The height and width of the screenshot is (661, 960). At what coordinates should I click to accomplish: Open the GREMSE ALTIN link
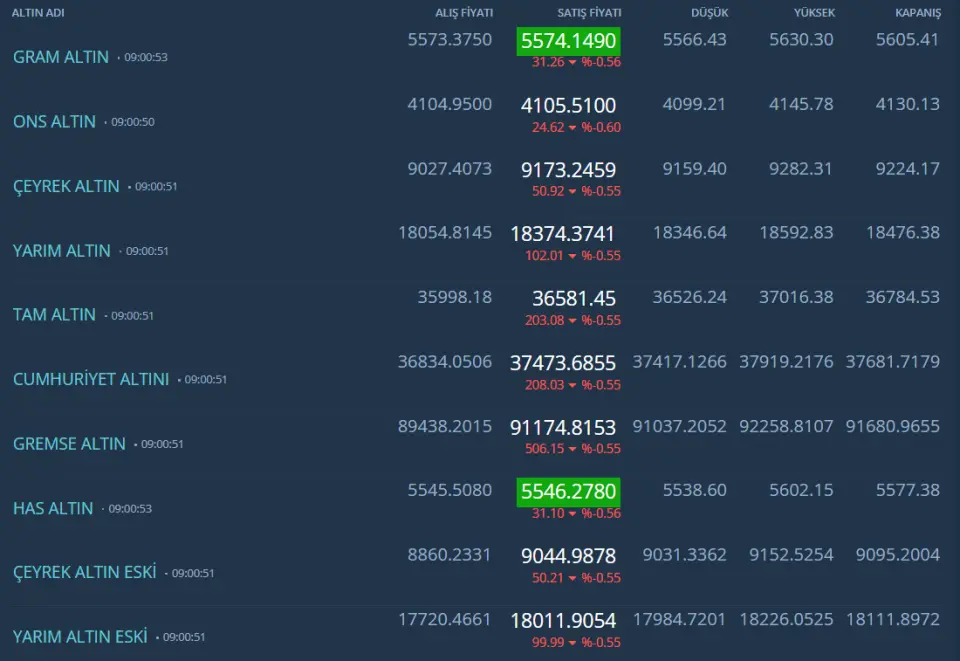tap(69, 444)
